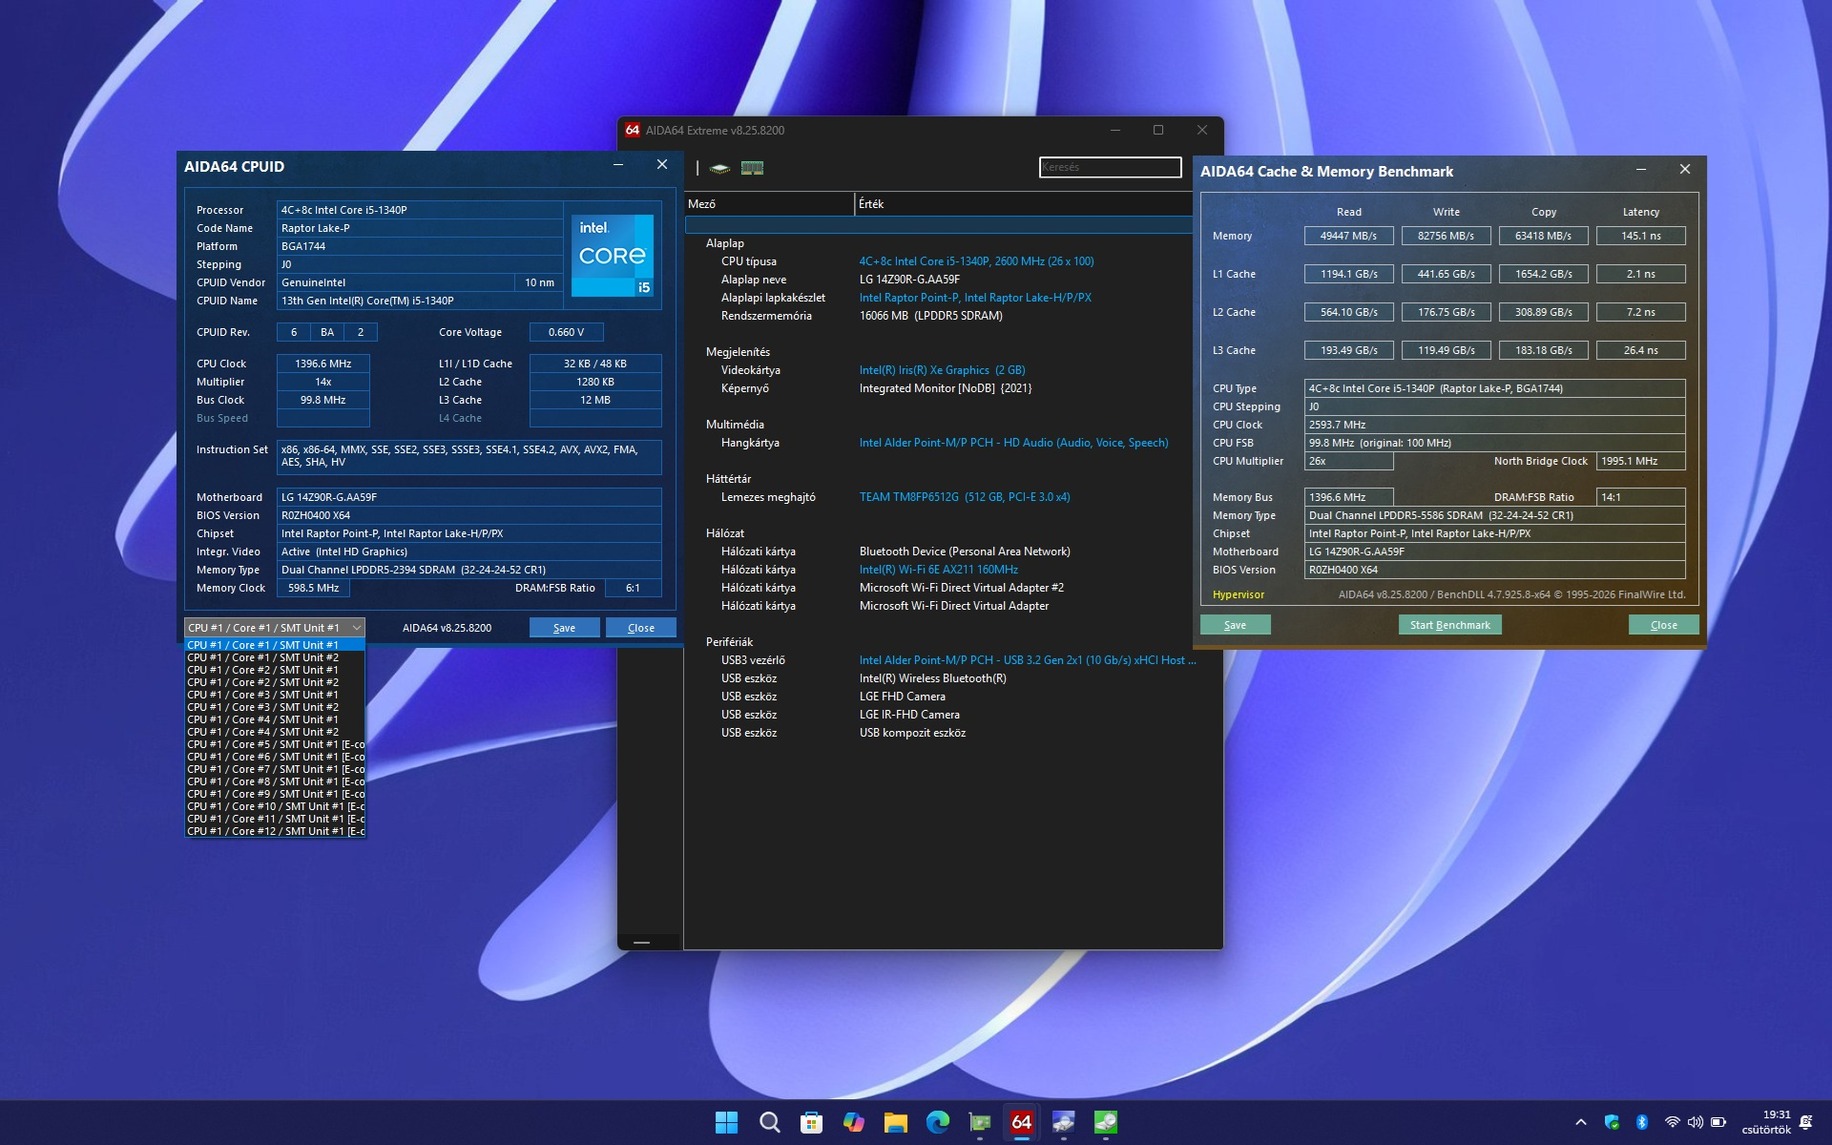Launch Microsoft Edge from the taskbar
The image size is (1832, 1145).
tap(937, 1122)
